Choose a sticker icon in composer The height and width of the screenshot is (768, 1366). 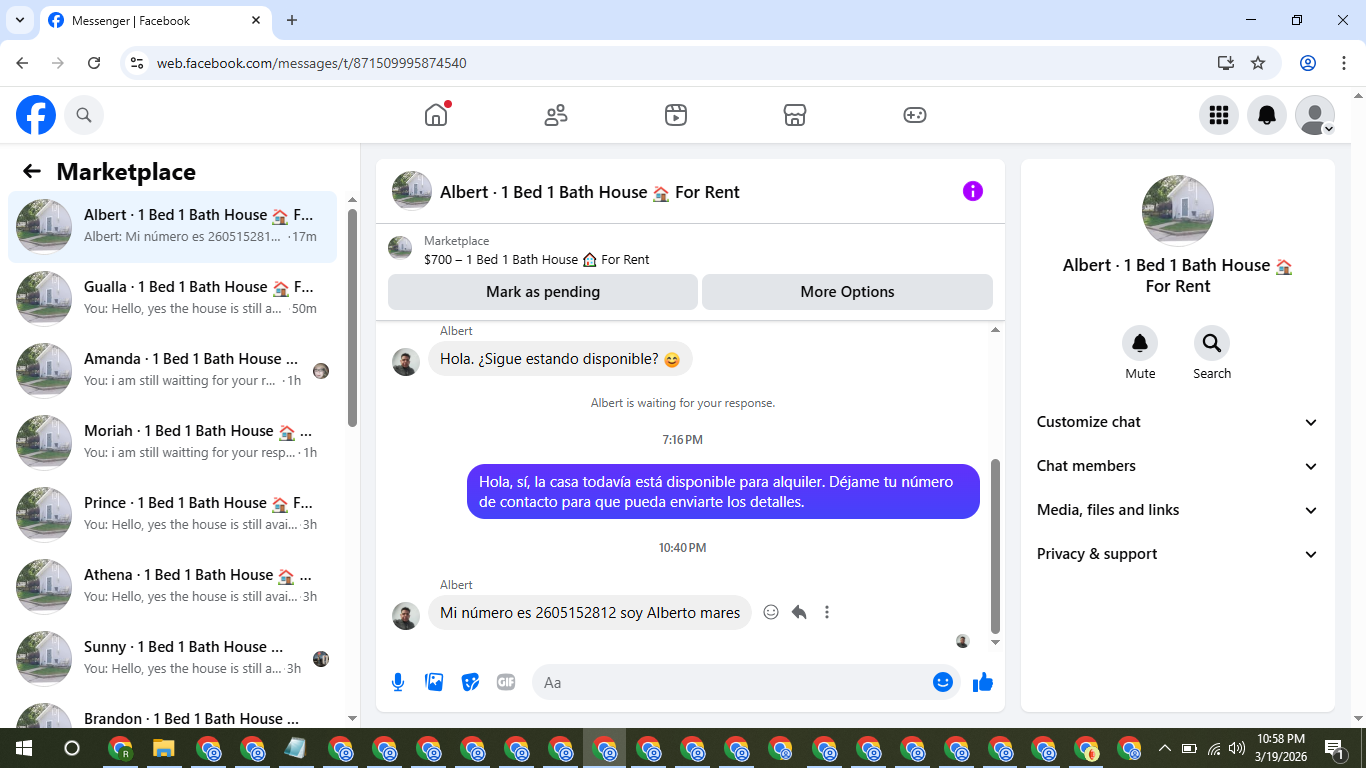coord(470,682)
